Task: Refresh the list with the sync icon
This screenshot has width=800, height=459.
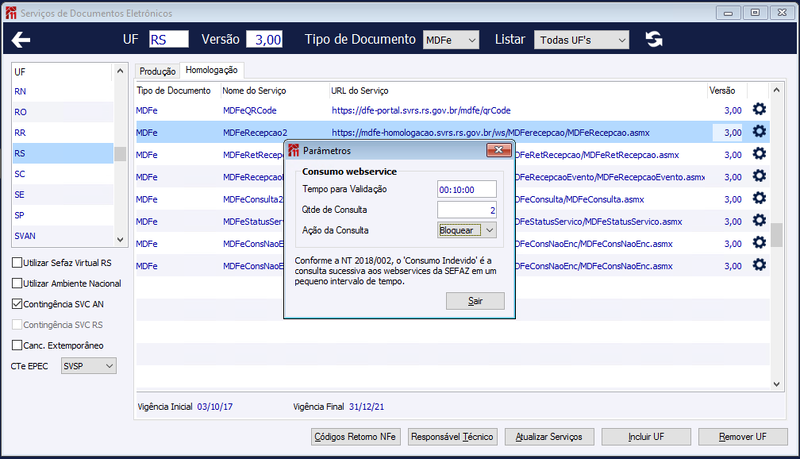Action: [654, 39]
